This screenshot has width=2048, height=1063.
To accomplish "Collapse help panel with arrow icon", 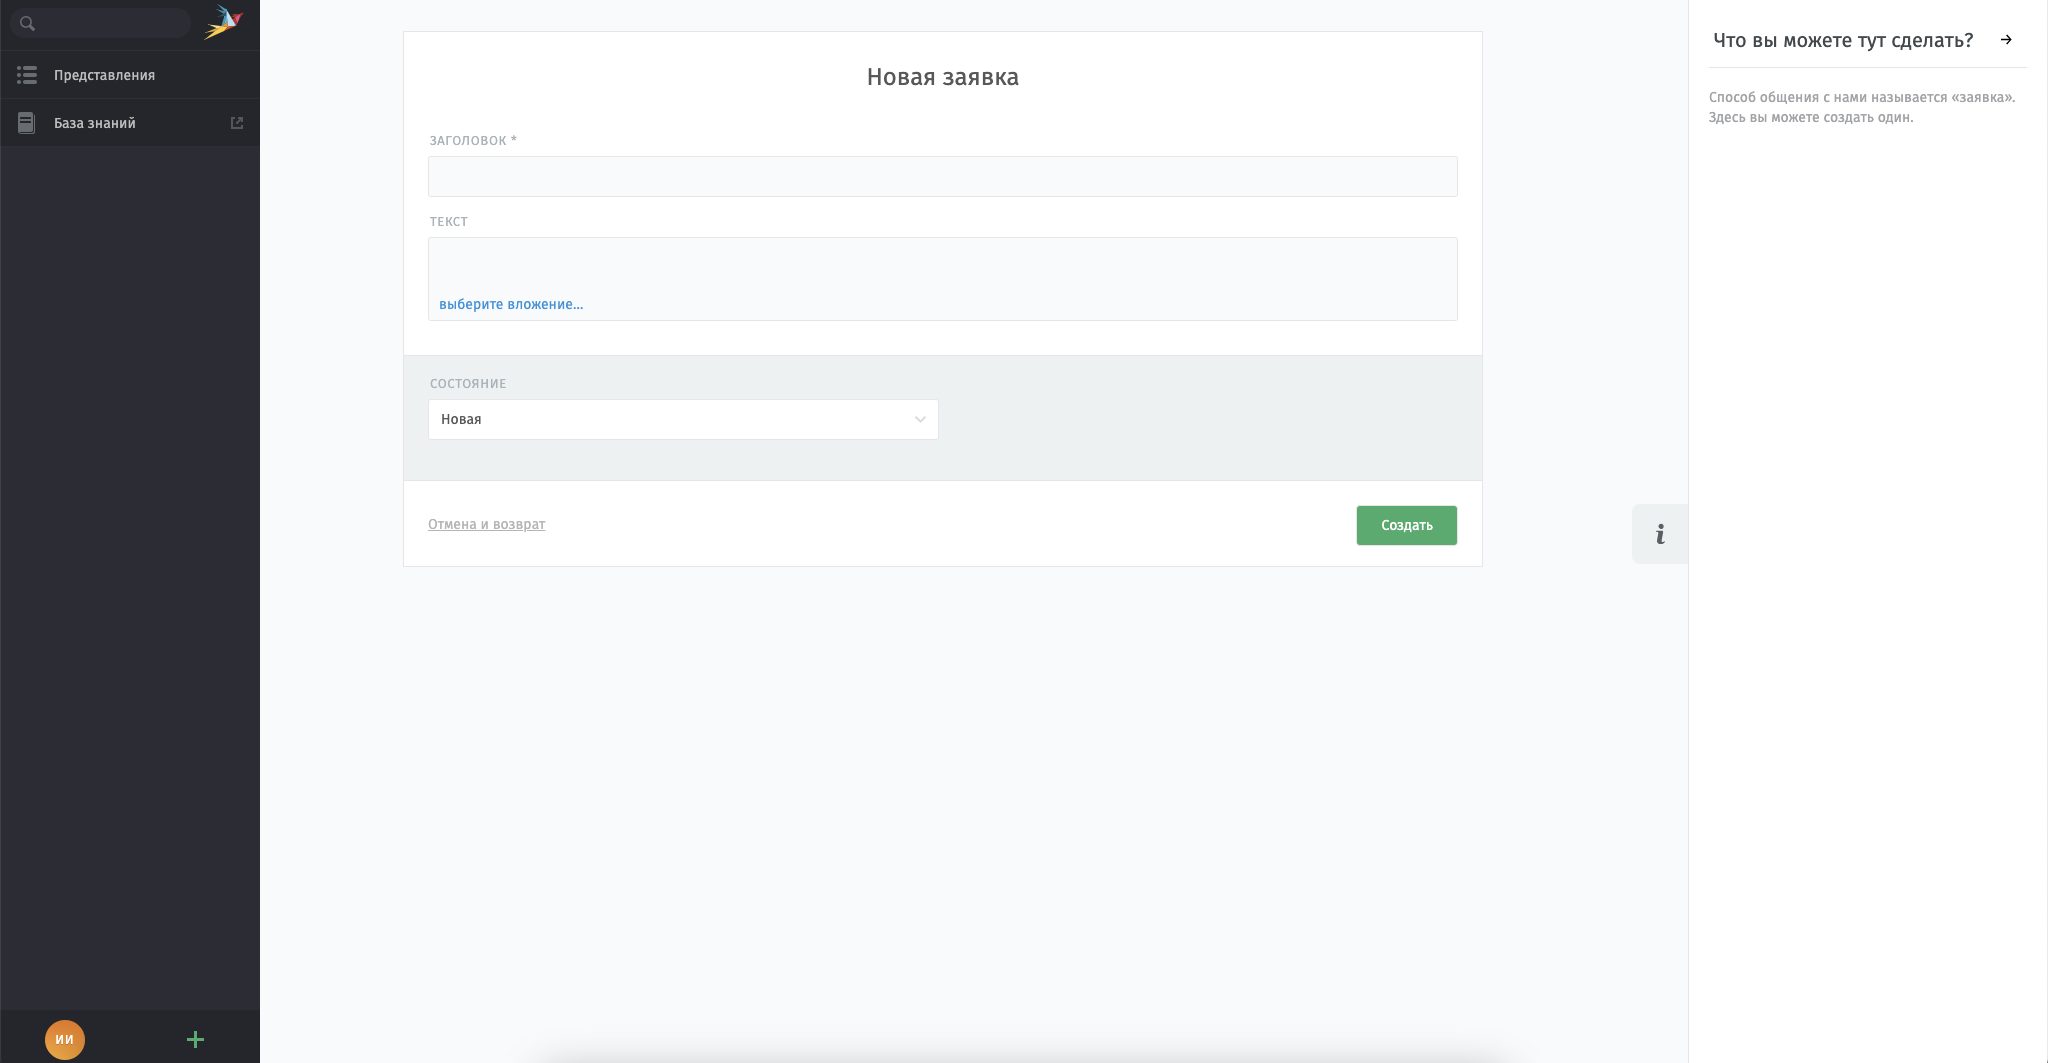I will tap(2006, 40).
